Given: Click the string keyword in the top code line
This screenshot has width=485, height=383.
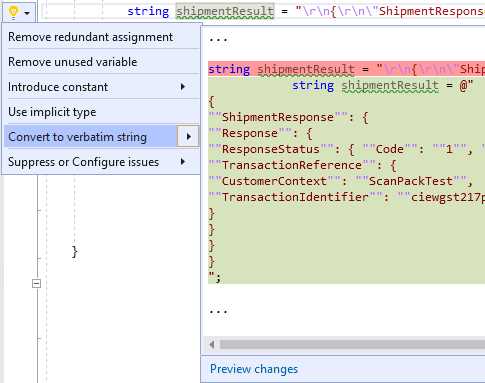Looking at the screenshot, I should (148, 11).
